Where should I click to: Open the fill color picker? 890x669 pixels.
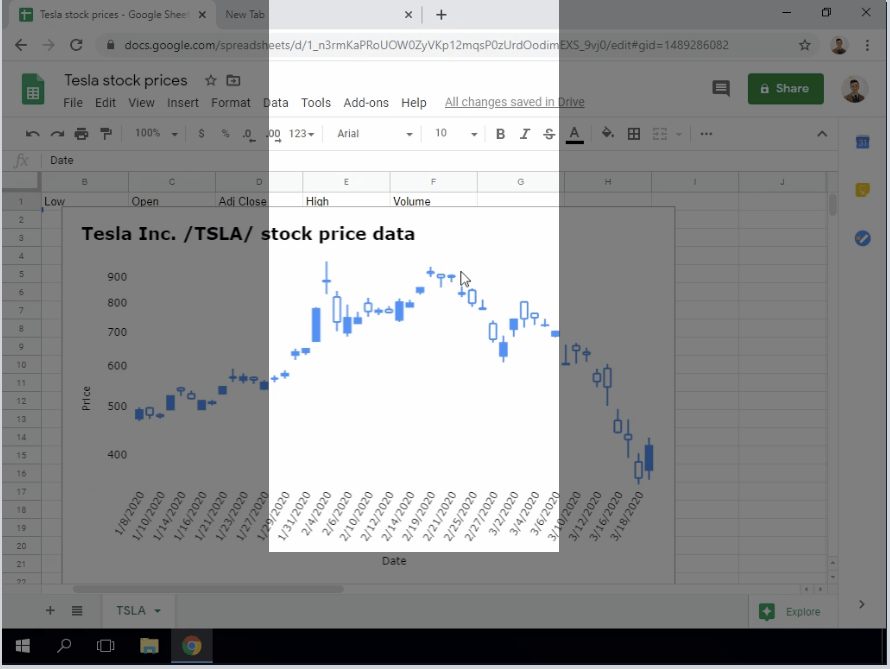point(608,133)
